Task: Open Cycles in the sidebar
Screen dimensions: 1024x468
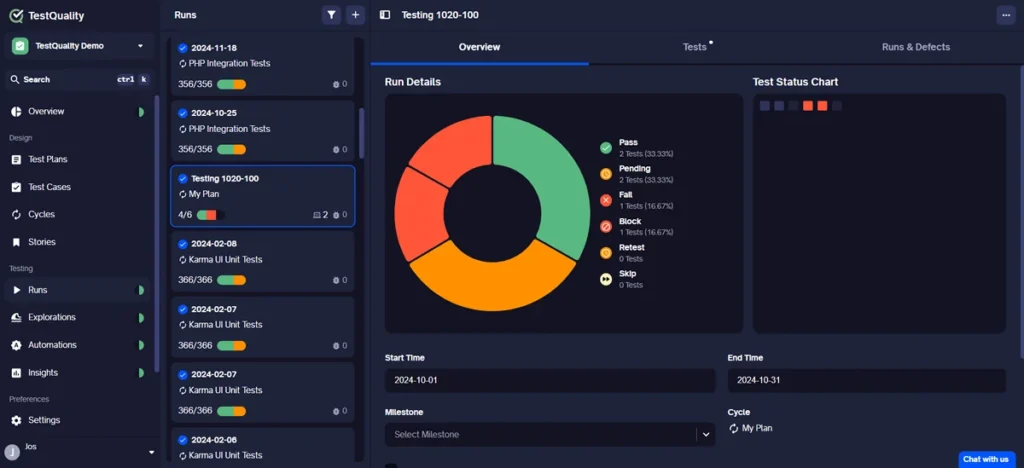Action: point(41,214)
